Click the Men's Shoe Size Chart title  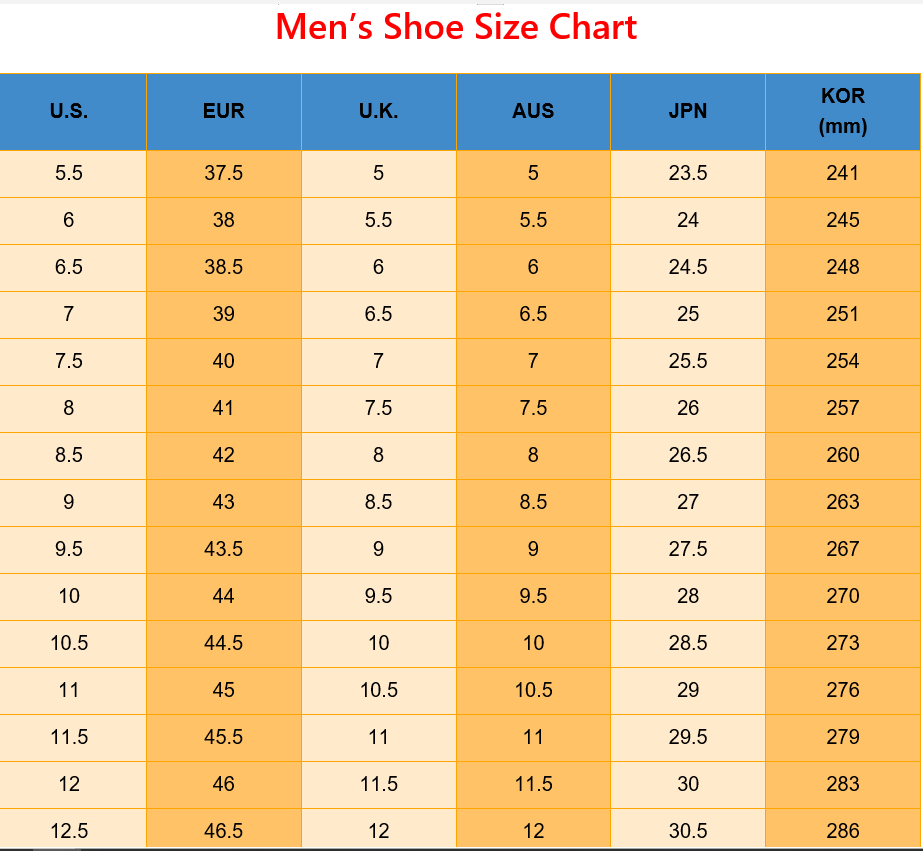[x=456, y=27]
